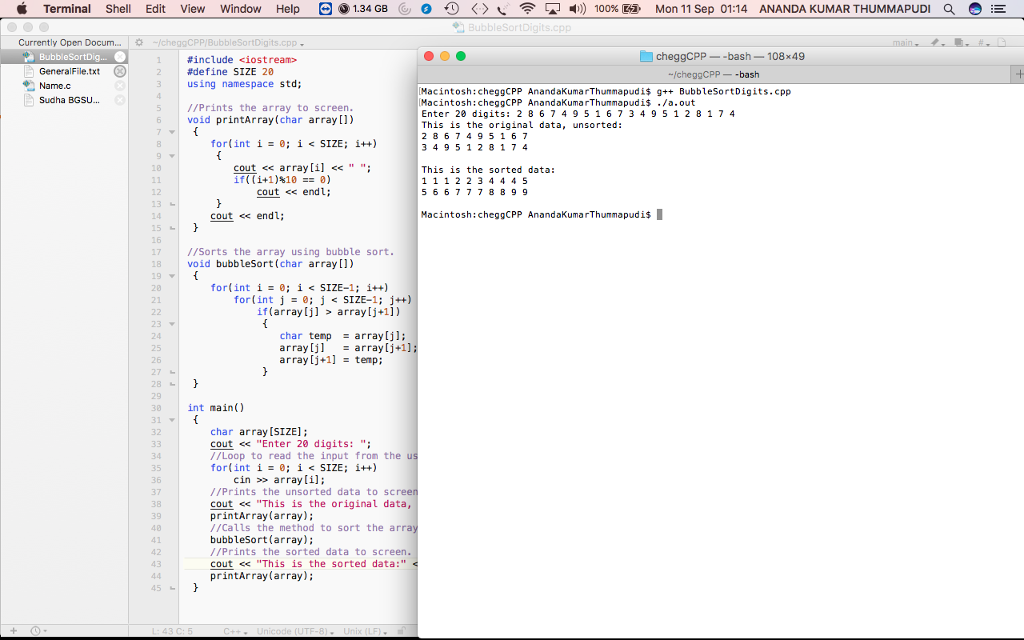
Task: Open Siri from the menu bar
Action: click(975, 8)
